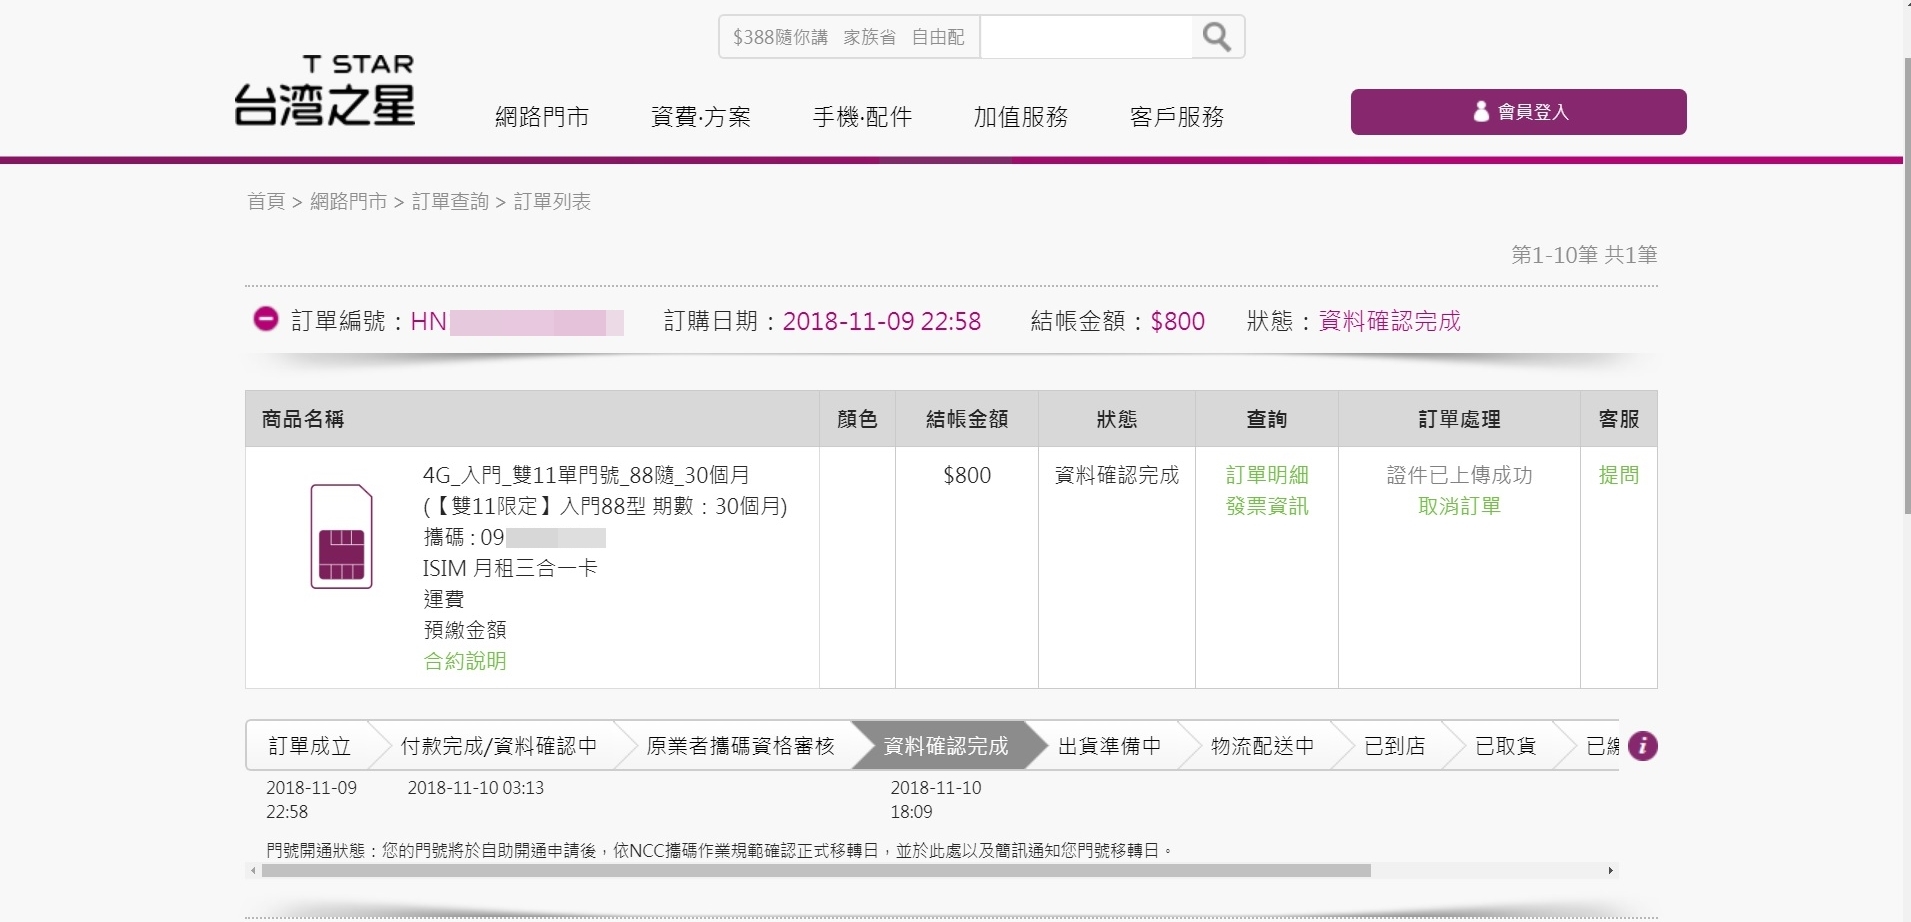1911x922 pixels.
Task: Click the ISIM 月租三合一卡 text
Action: tap(510, 568)
